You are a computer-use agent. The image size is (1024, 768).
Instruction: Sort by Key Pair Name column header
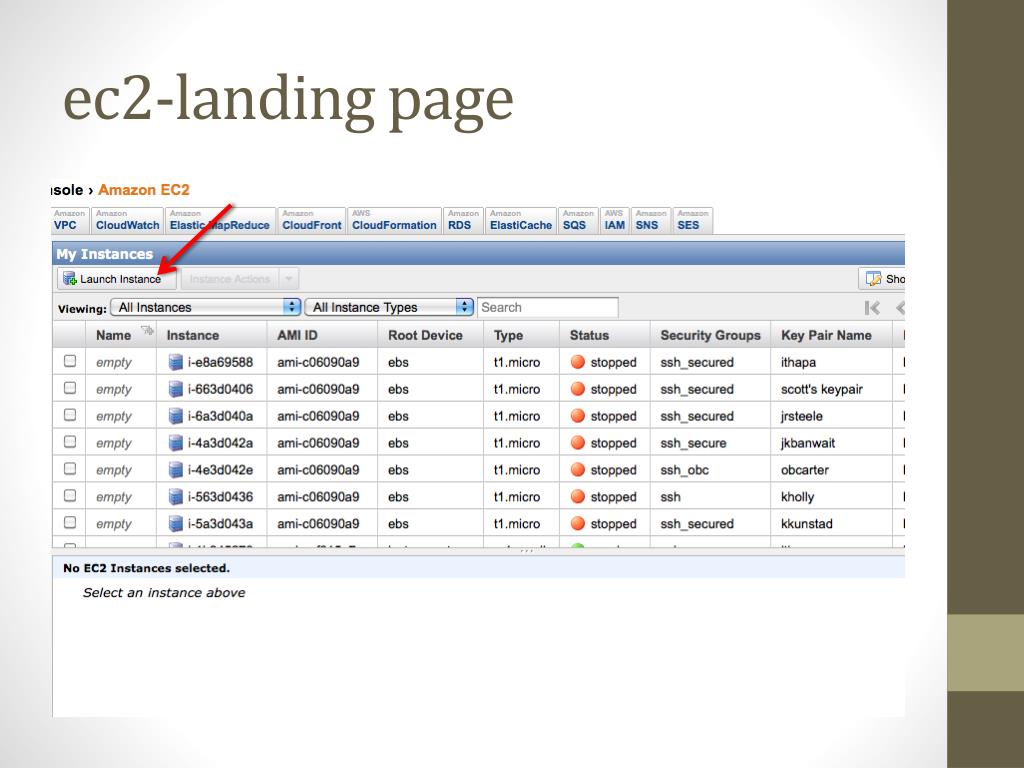click(831, 335)
